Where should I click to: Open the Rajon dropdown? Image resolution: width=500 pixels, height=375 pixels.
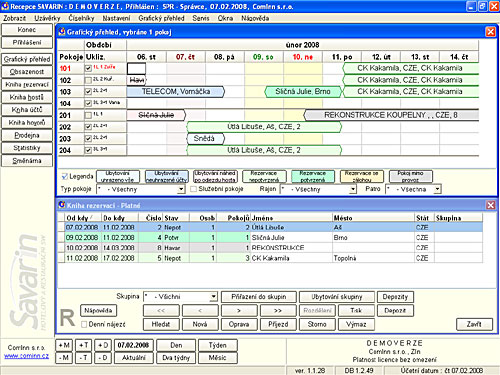tap(353, 189)
